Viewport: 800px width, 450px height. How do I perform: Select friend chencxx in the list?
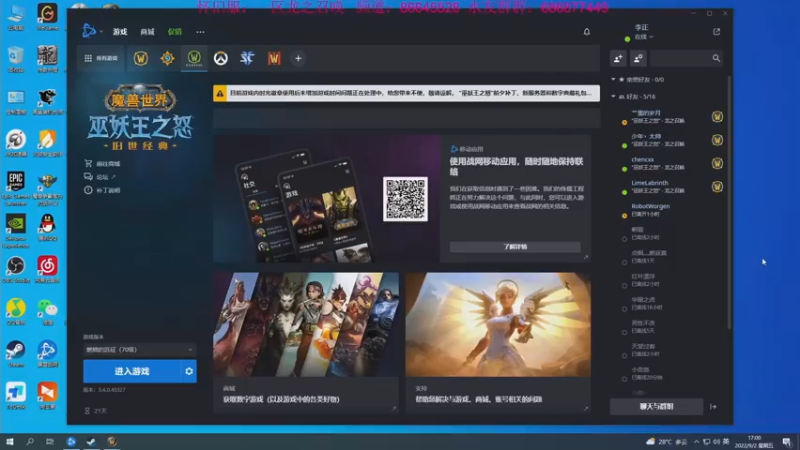(665, 163)
